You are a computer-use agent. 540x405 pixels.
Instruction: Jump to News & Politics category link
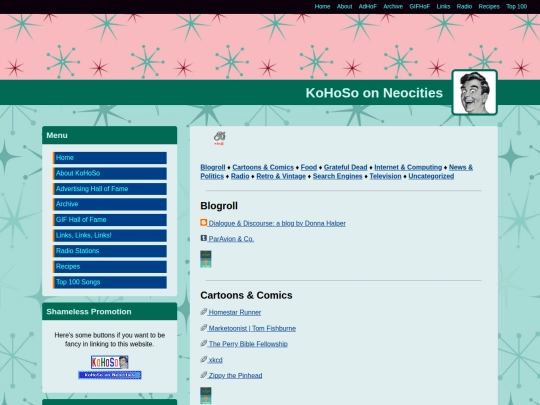tap(461, 167)
